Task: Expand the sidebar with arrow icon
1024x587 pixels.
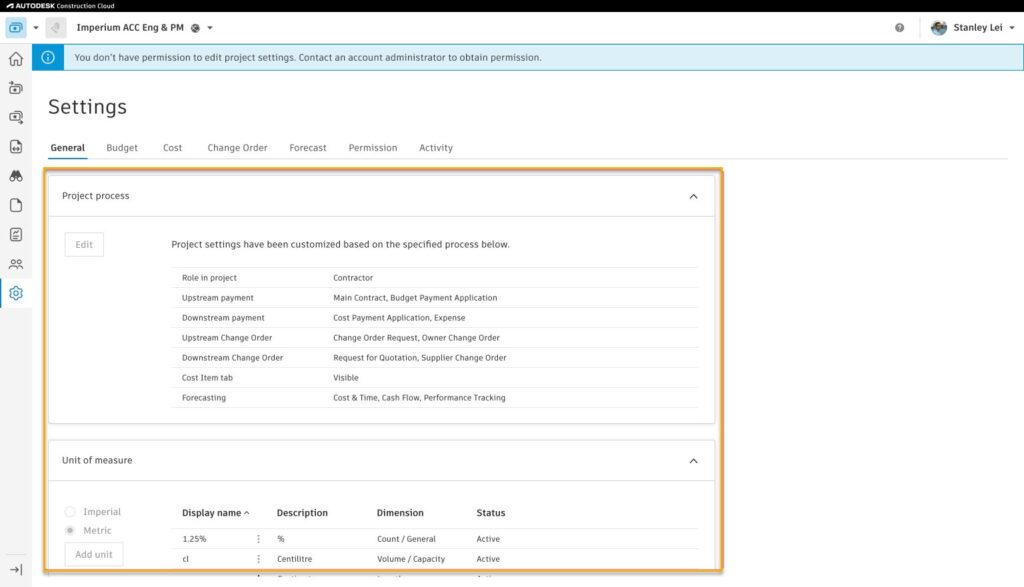Action: tap(16, 569)
